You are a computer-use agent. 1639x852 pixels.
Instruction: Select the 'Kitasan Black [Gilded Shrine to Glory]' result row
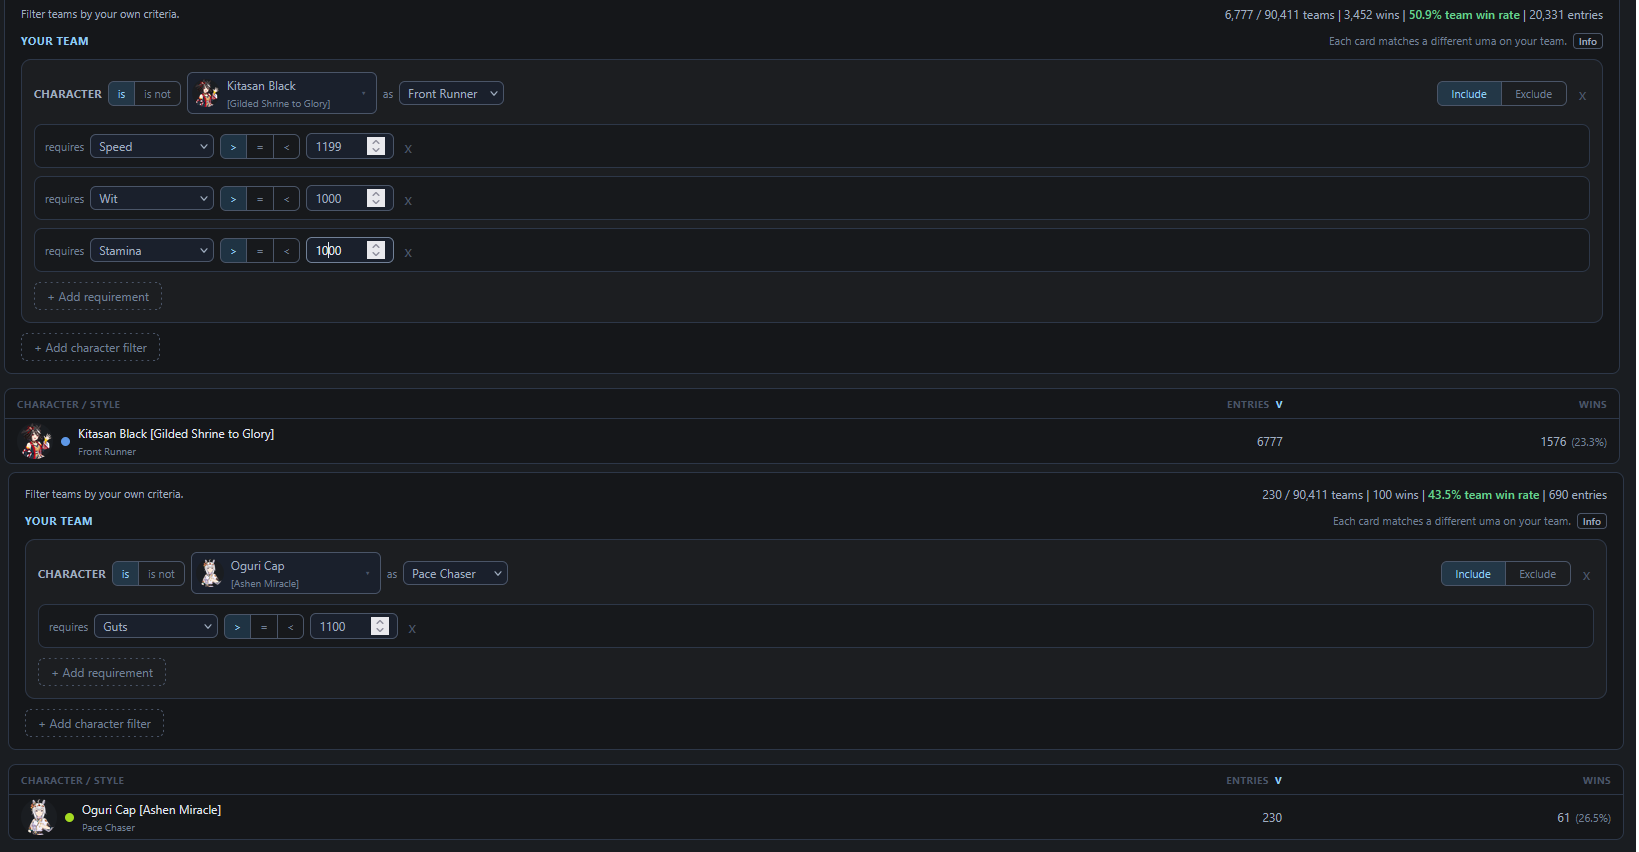pyautogui.click(x=812, y=441)
